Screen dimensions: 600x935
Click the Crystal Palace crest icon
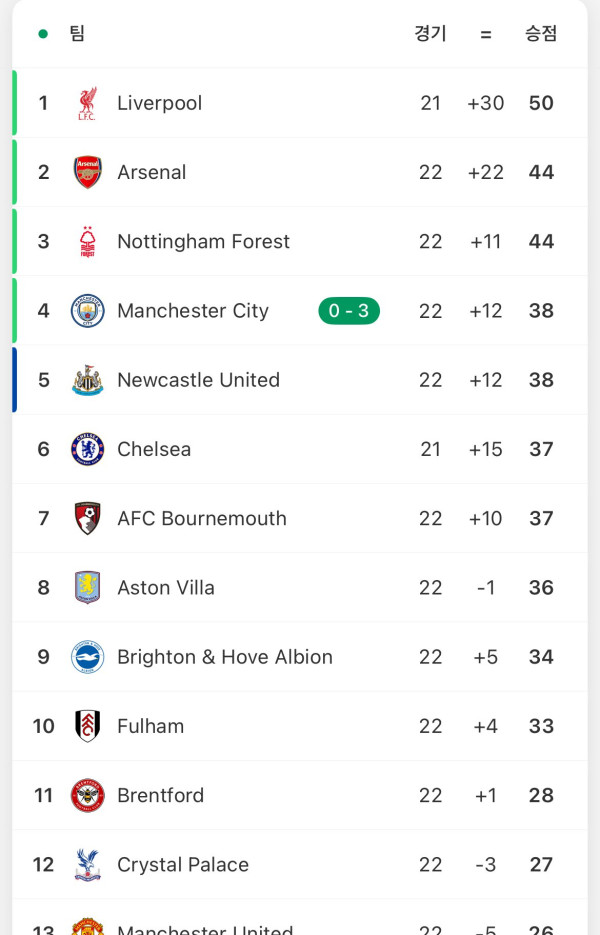pyautogui.click(x=87, y=864)
